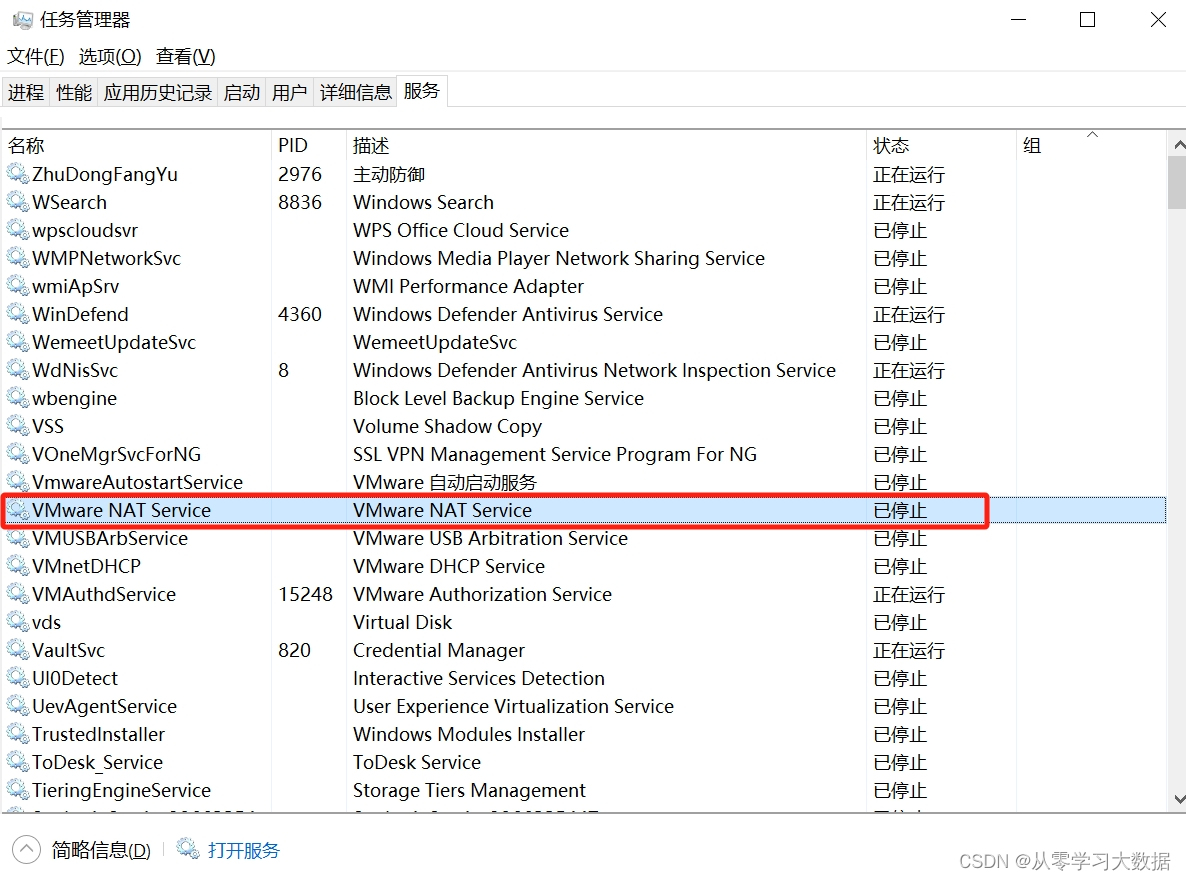Select 'SSL VPN Management Service Program For NG'
1186x880 pixels.
(554, 454)
